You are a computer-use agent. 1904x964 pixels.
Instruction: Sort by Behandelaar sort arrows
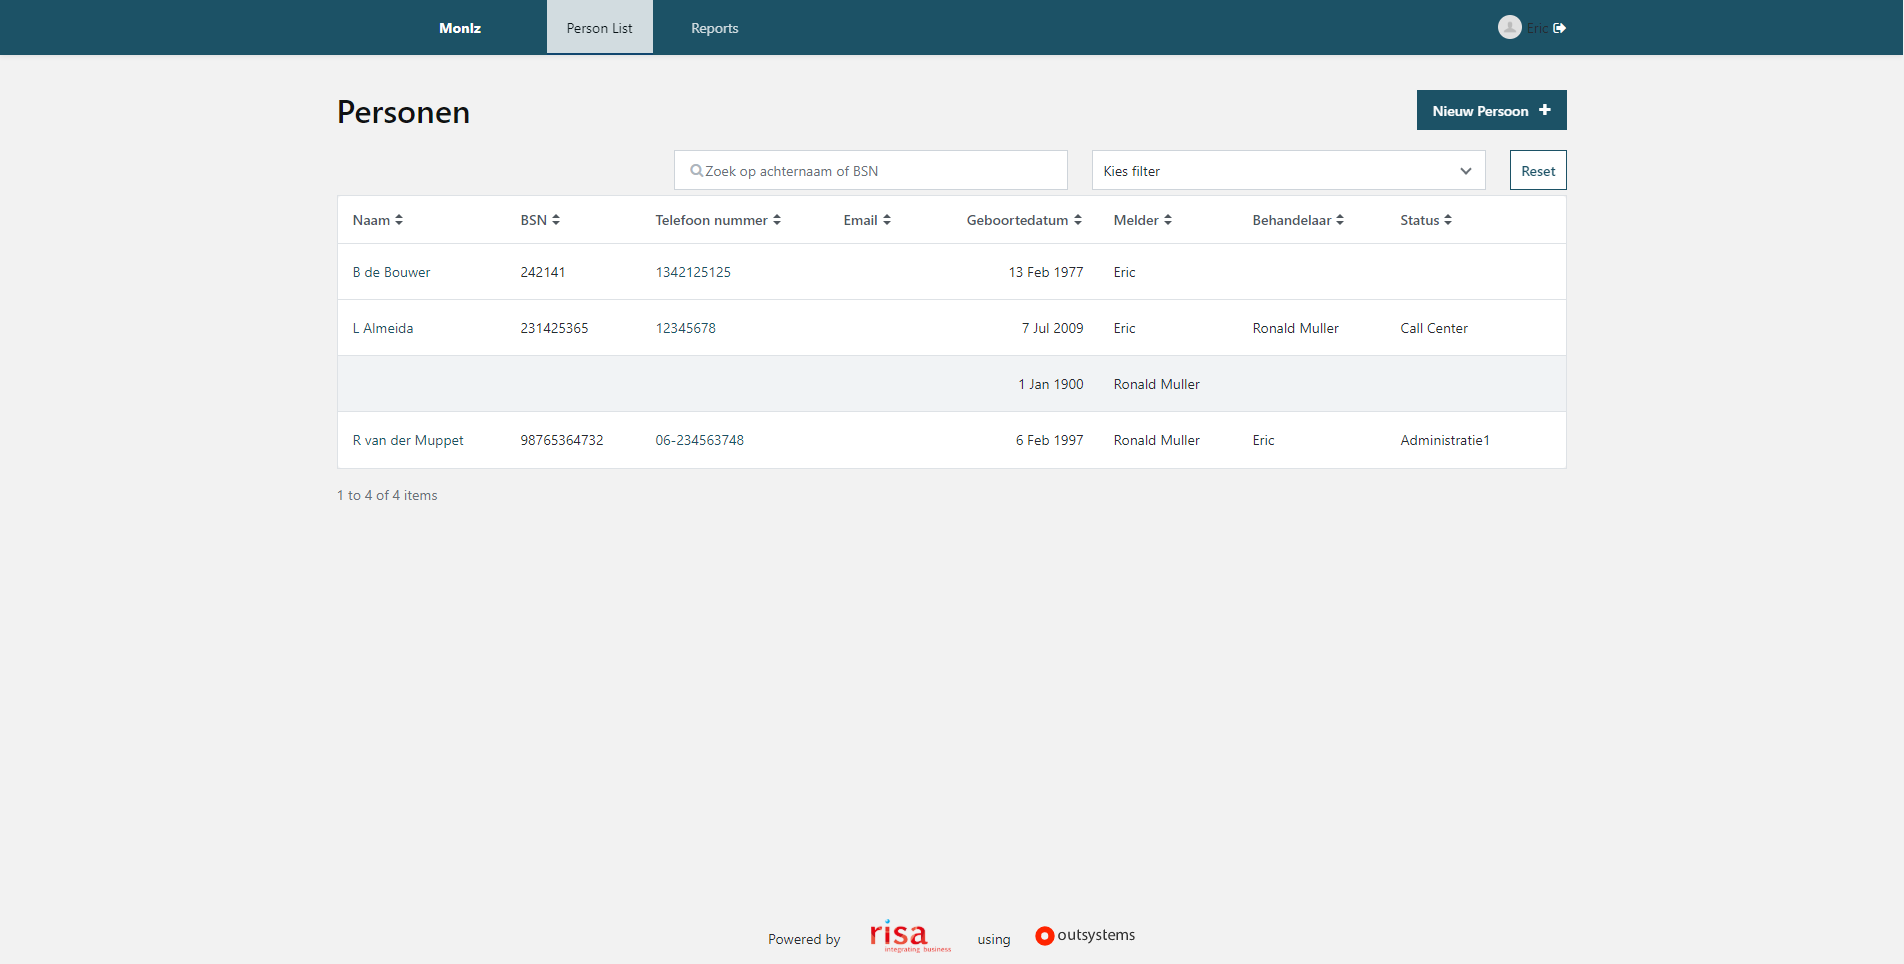pyautogui.click(x=1340, y=220)
